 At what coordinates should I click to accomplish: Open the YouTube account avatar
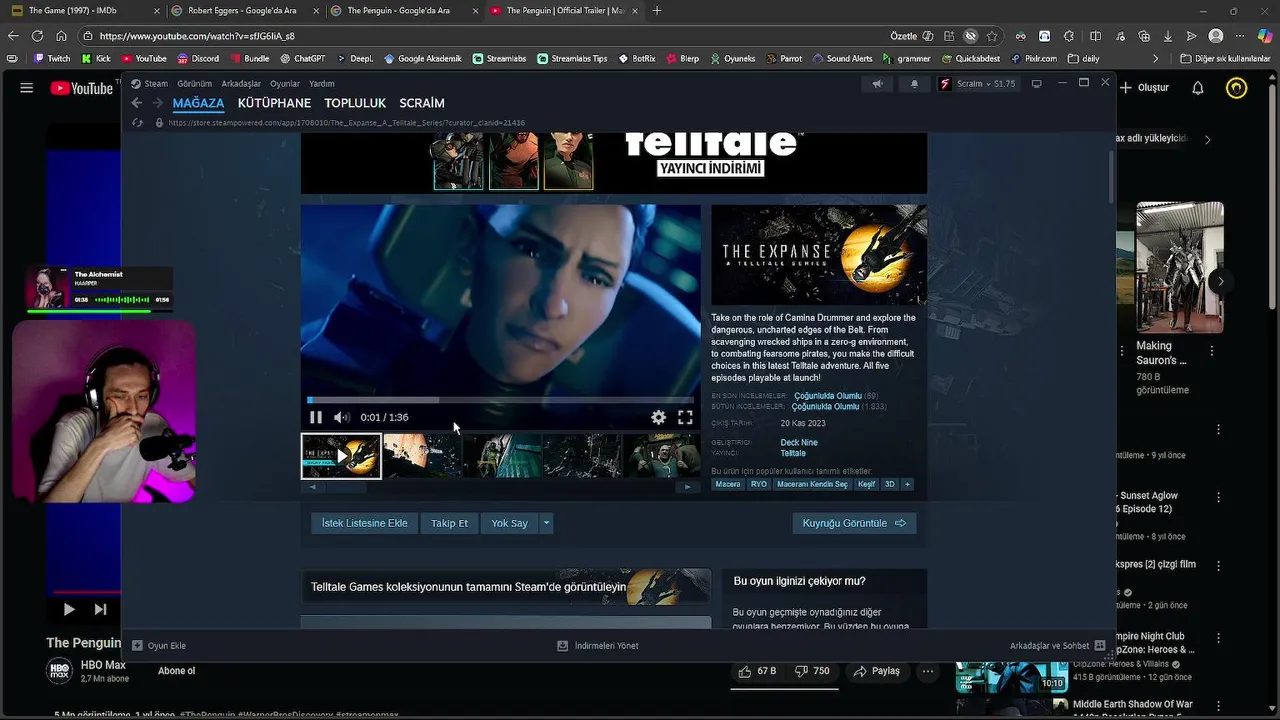tap(1237, 88)
